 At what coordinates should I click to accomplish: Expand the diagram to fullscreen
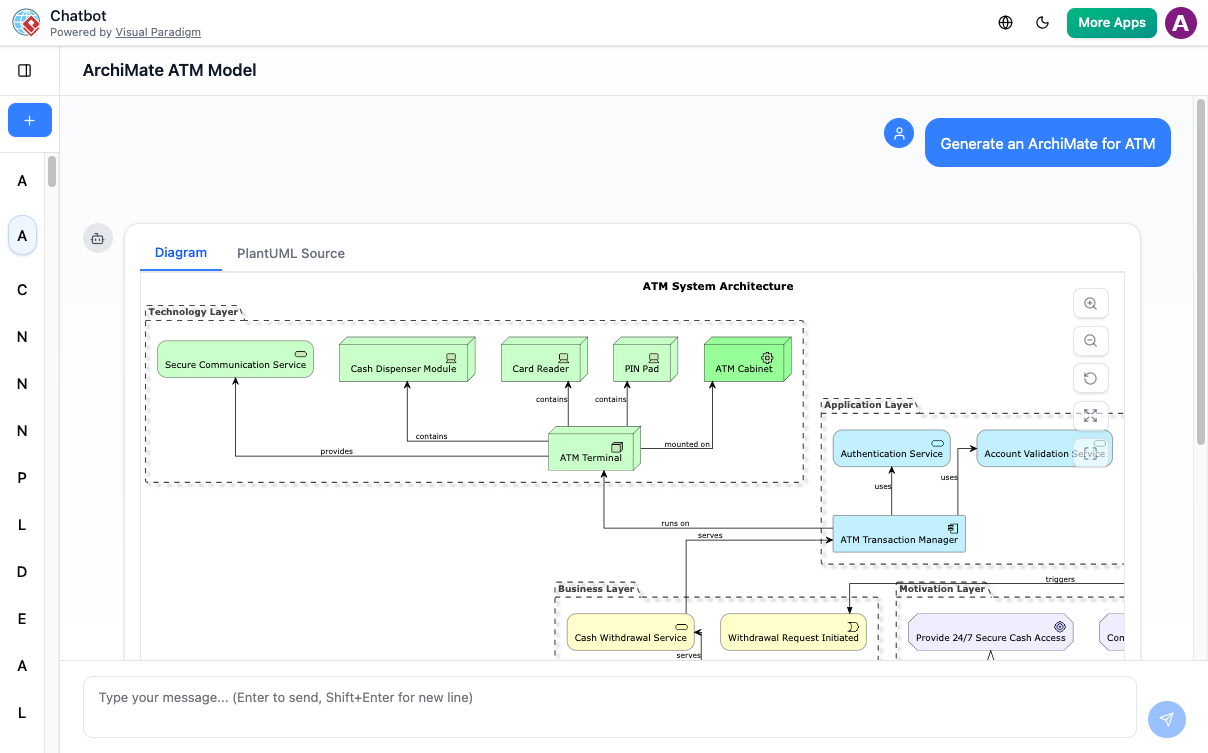(1090, 416)
